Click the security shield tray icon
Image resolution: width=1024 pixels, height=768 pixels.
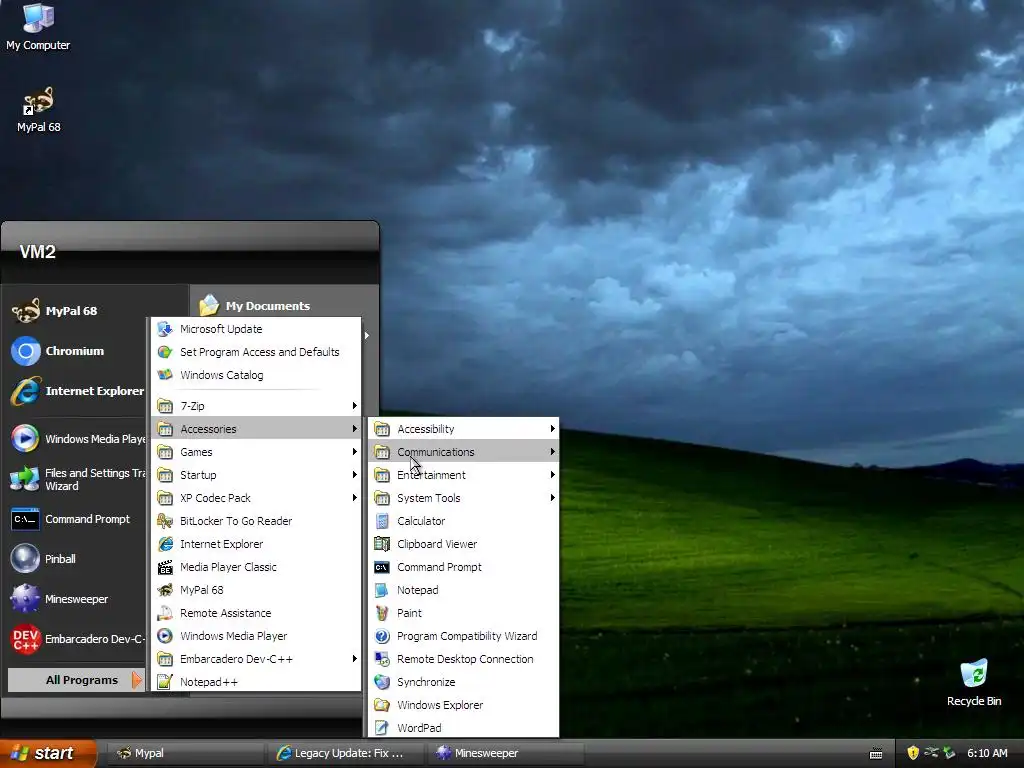[913, 753]
